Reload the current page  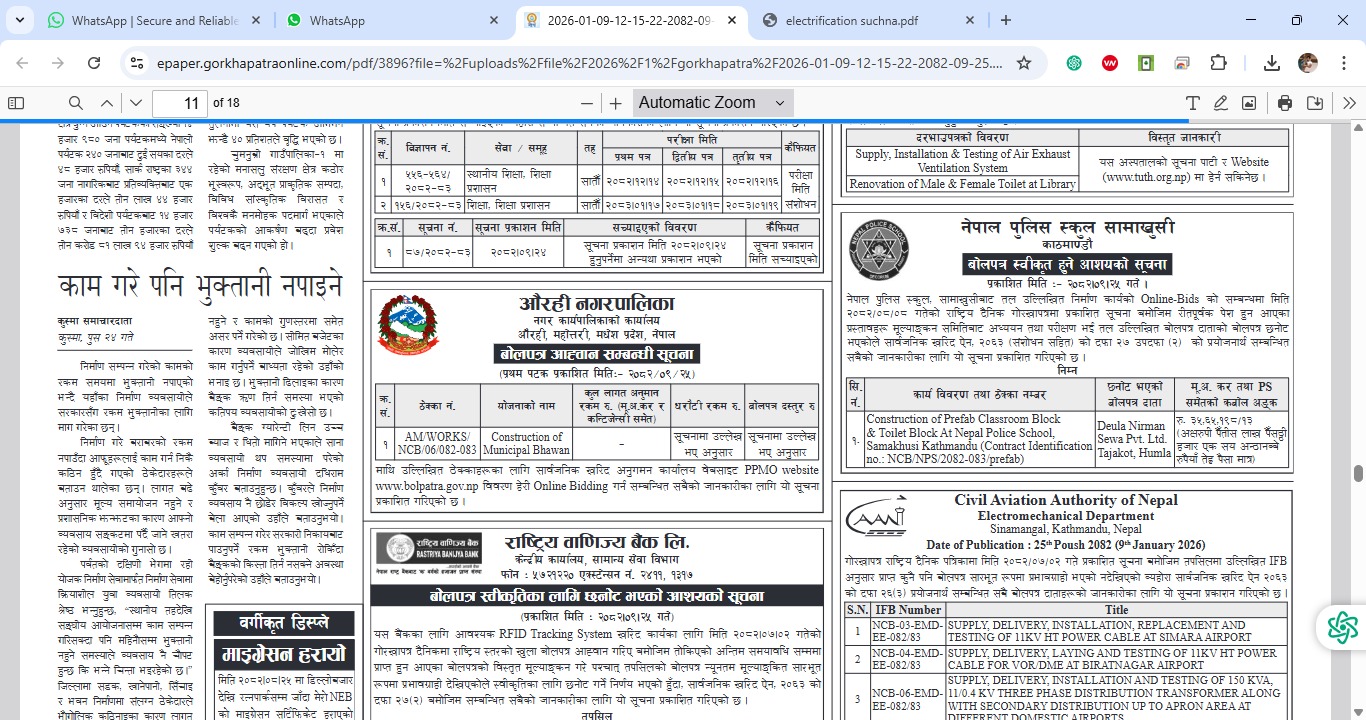pos(94,63)
